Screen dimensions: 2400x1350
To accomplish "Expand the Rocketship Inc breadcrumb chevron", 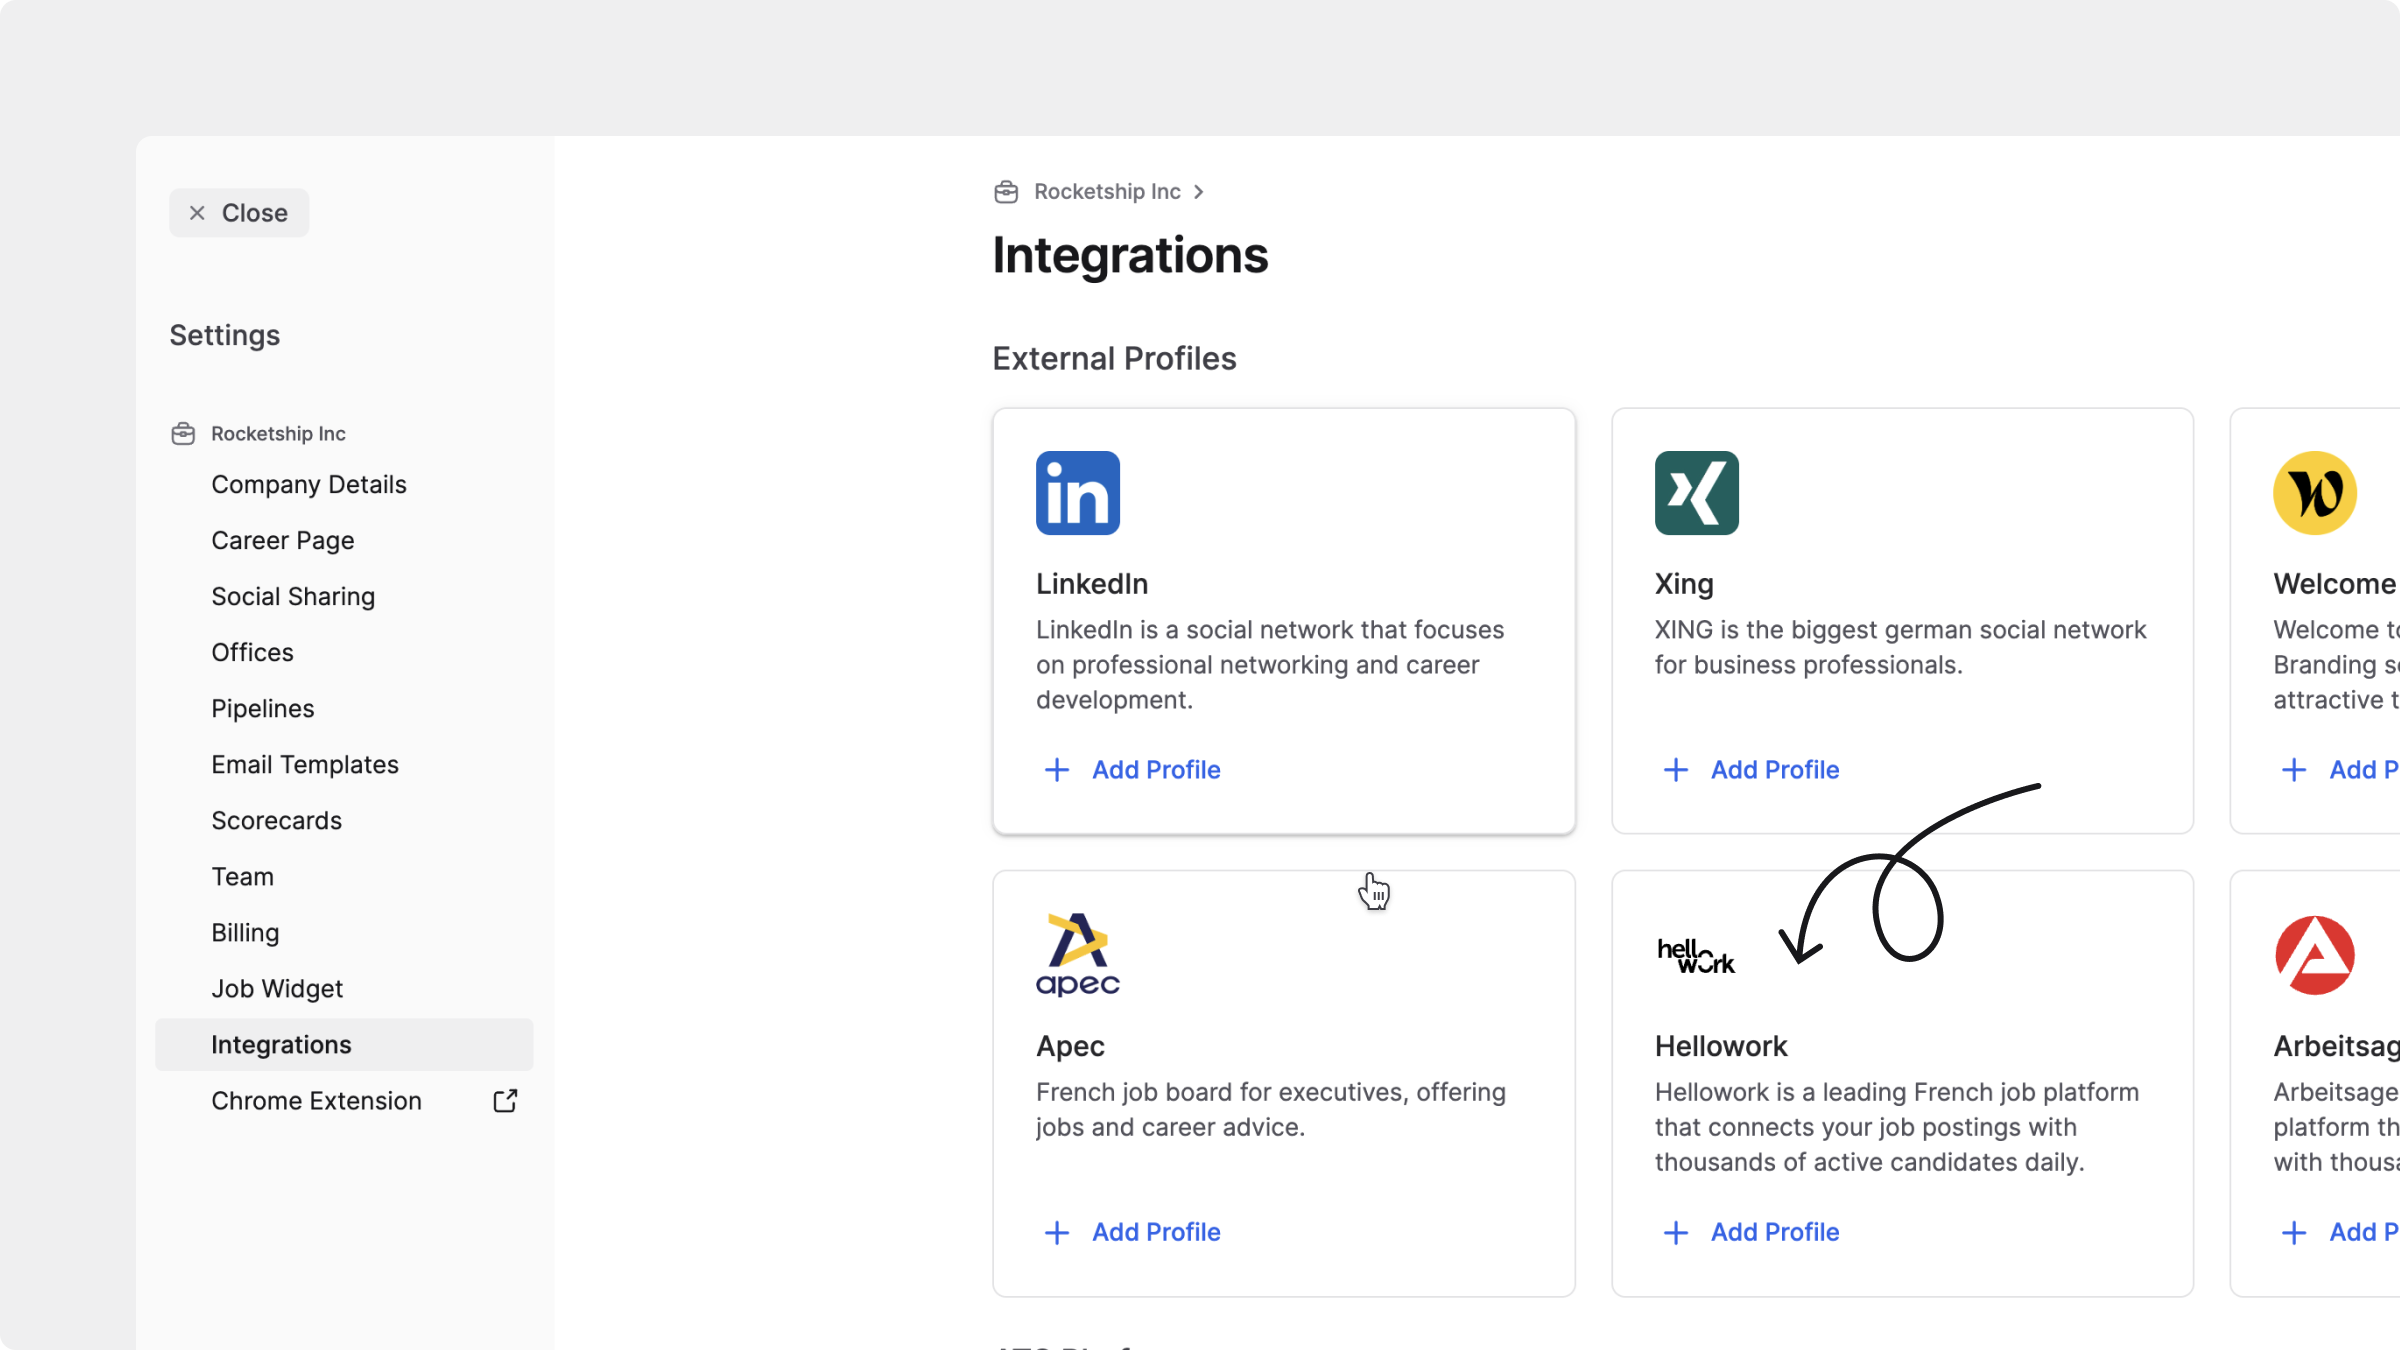I will pos(1198,192).
